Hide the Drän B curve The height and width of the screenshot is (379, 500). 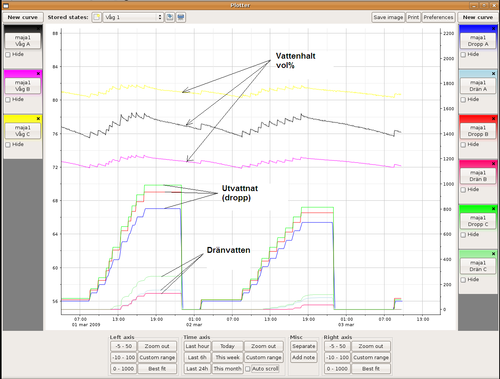coord(463,190)
